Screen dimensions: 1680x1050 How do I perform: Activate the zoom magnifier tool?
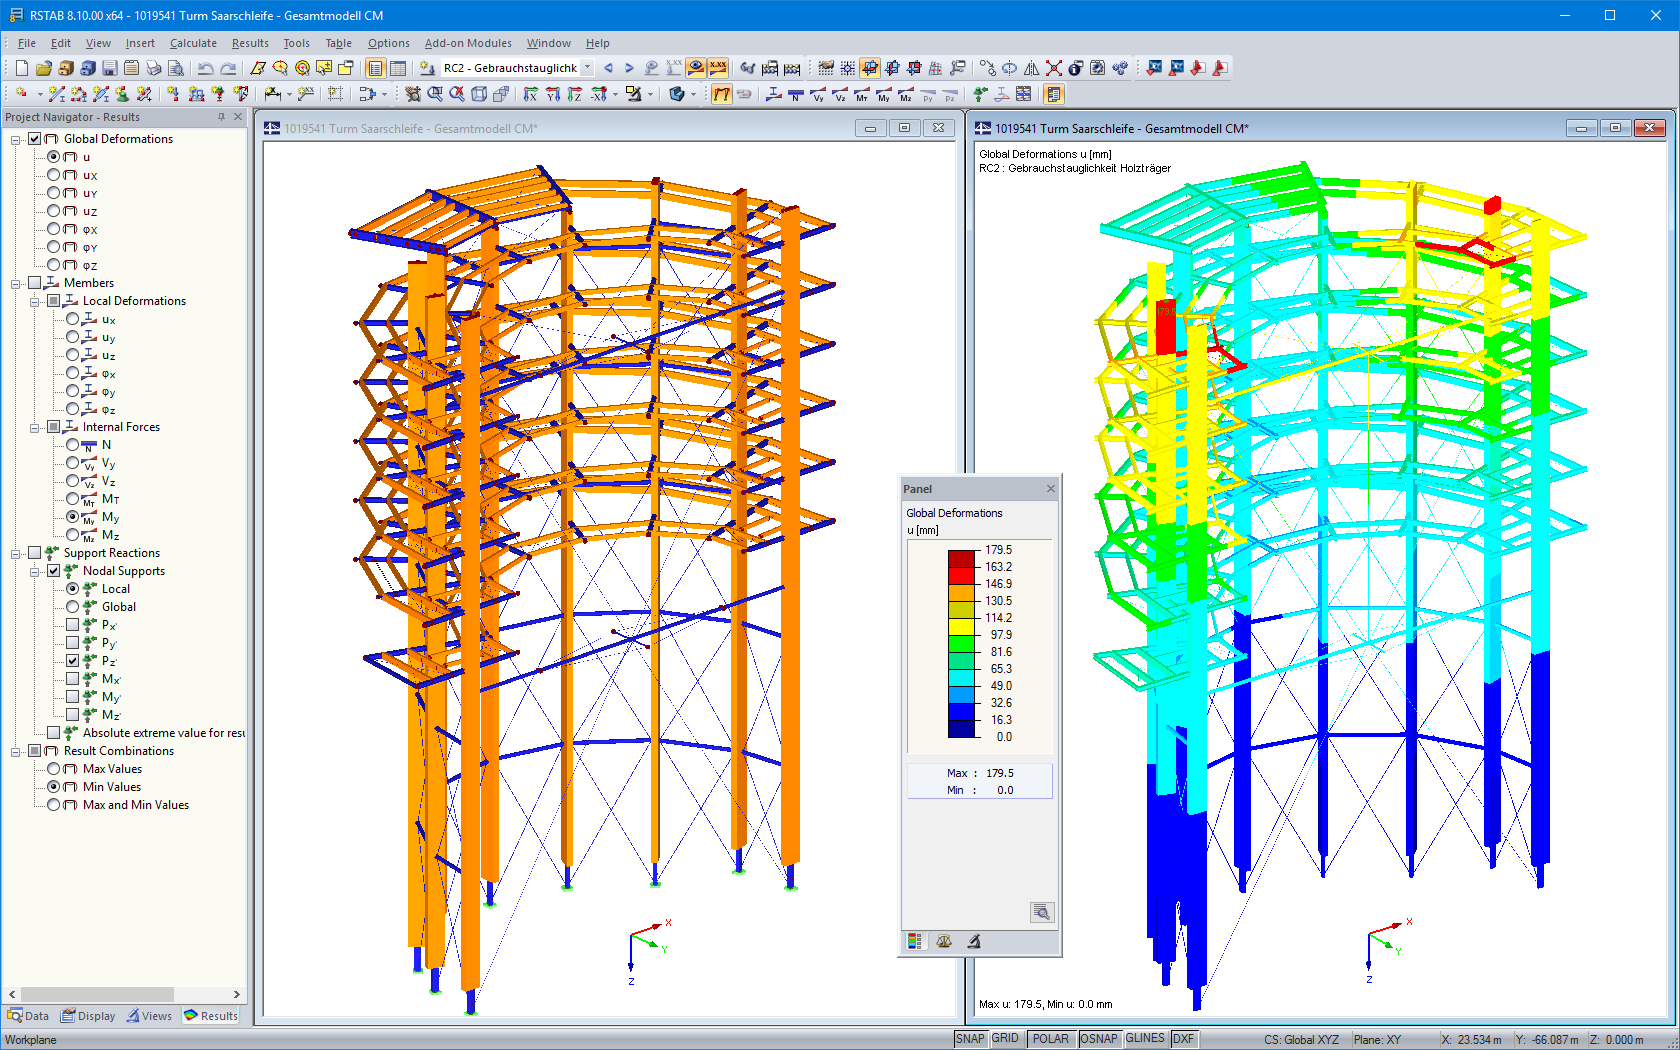[x=434, y=94]
